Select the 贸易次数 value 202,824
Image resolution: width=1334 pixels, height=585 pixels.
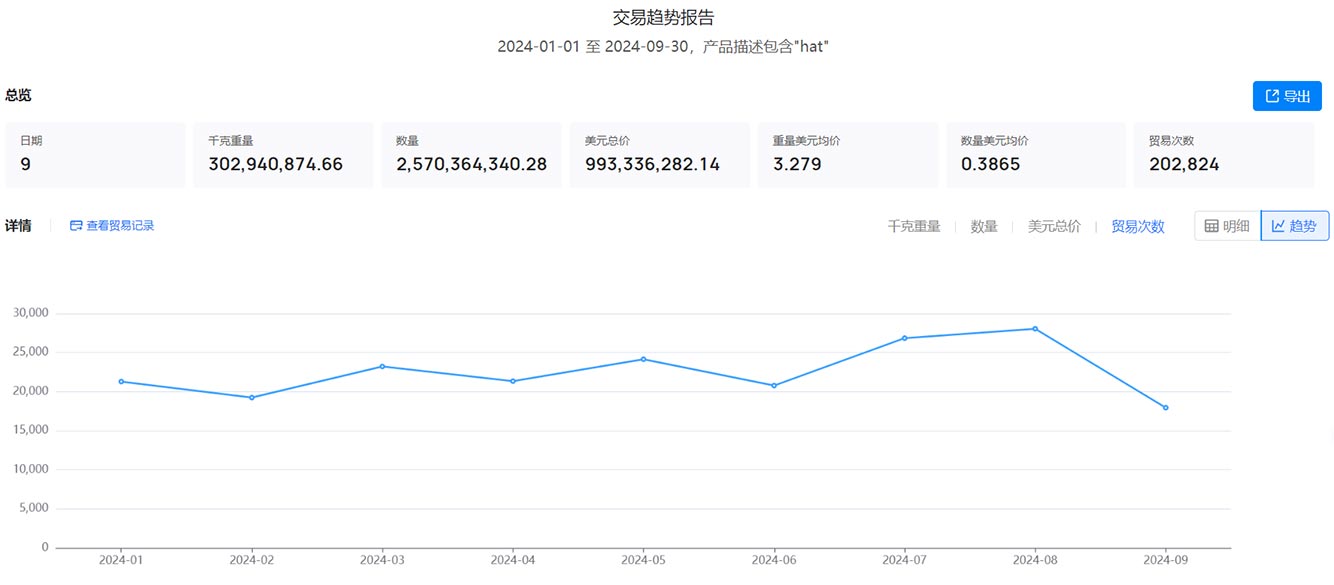tap(1184, 165)
